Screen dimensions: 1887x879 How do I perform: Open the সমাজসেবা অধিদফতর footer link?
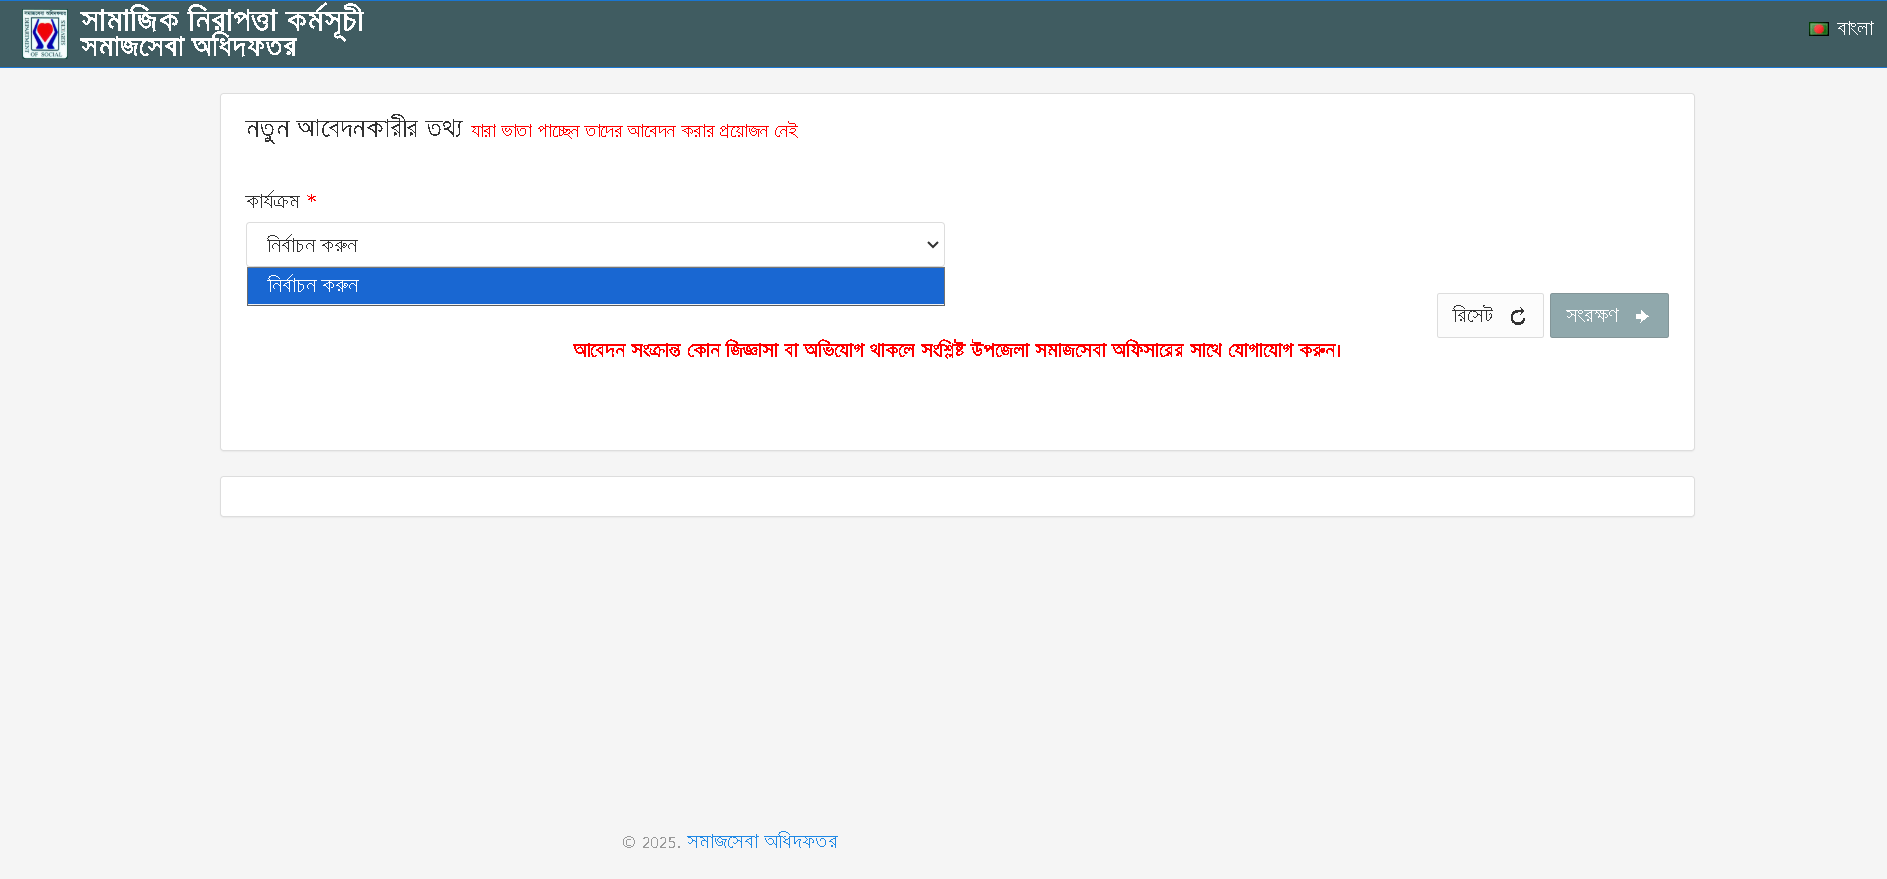762,842
